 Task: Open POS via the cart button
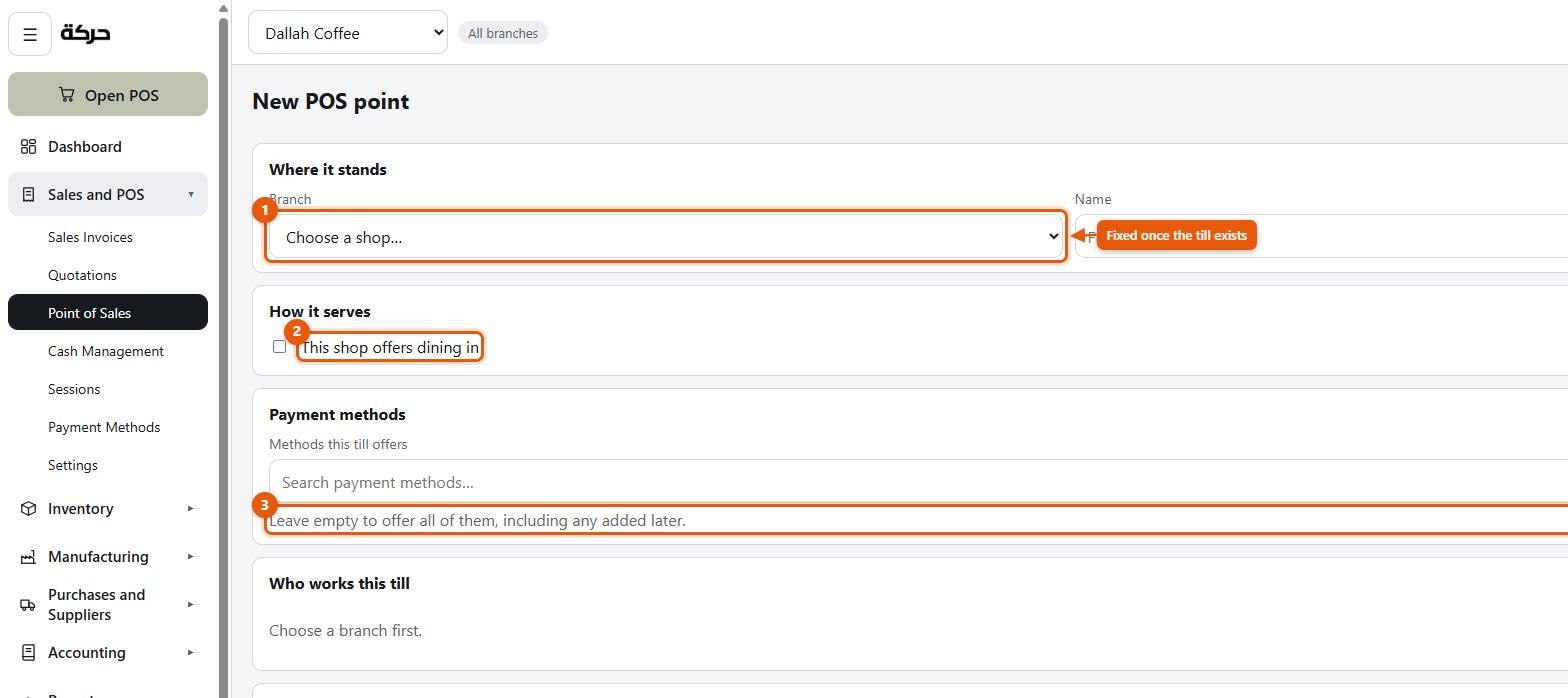click(108, 94)
